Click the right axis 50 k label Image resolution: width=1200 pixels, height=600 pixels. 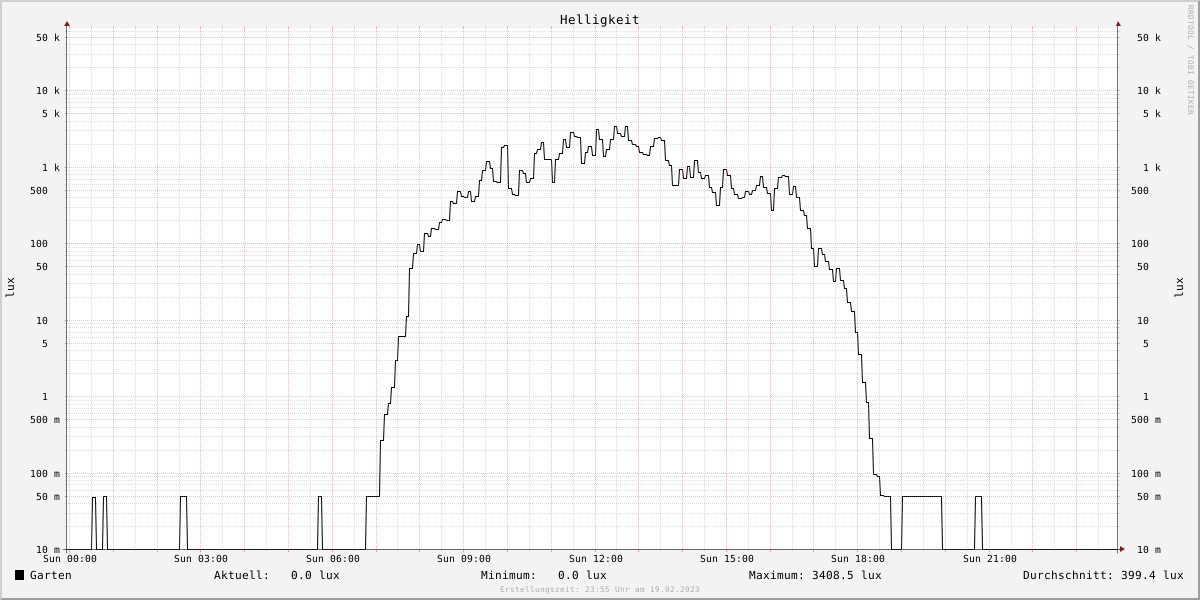pos(1149,38)
